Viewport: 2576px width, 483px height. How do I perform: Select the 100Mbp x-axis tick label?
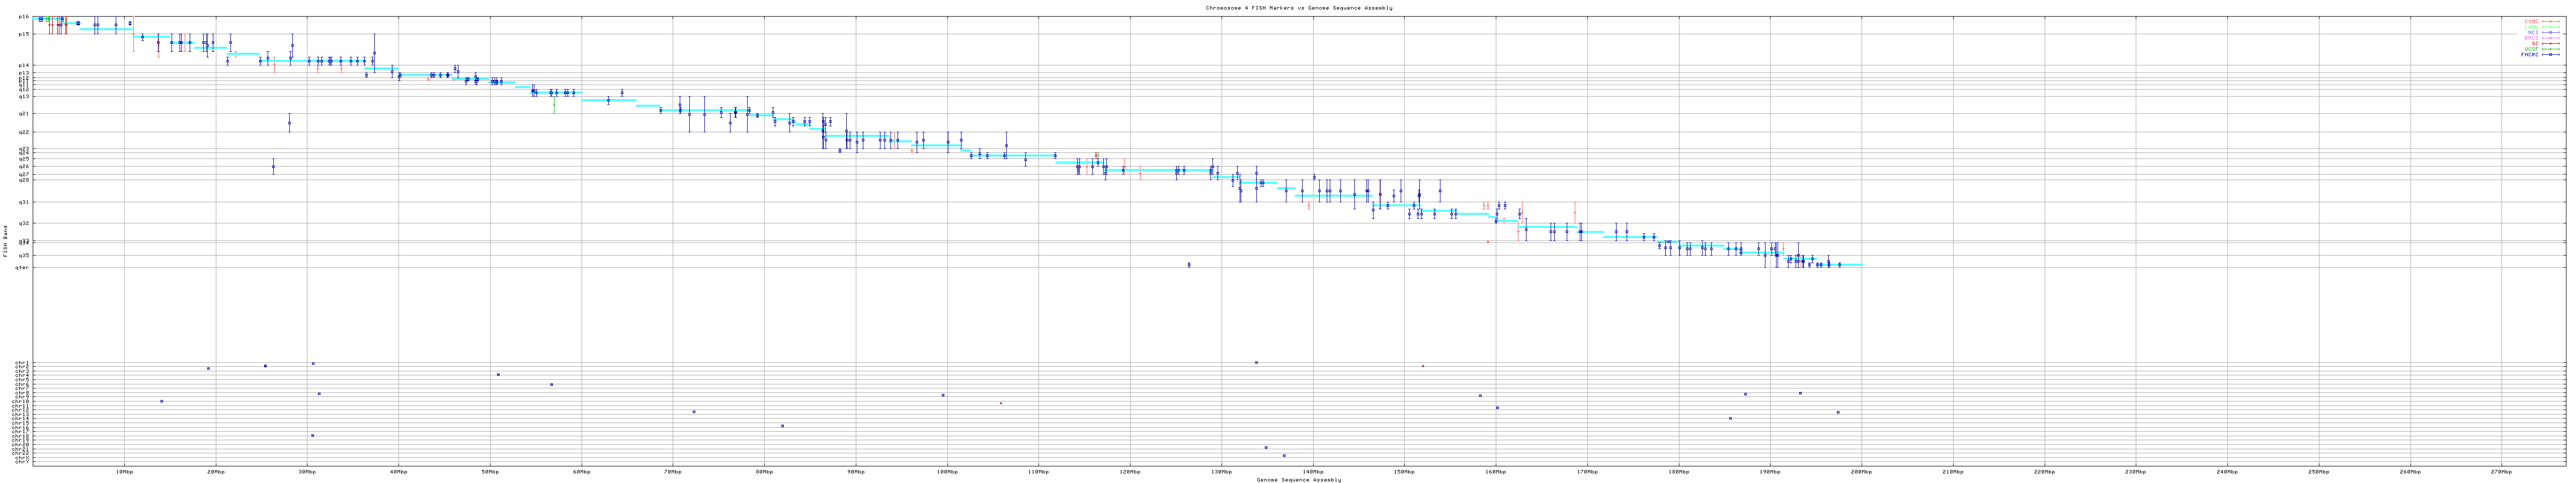[947, 471]
